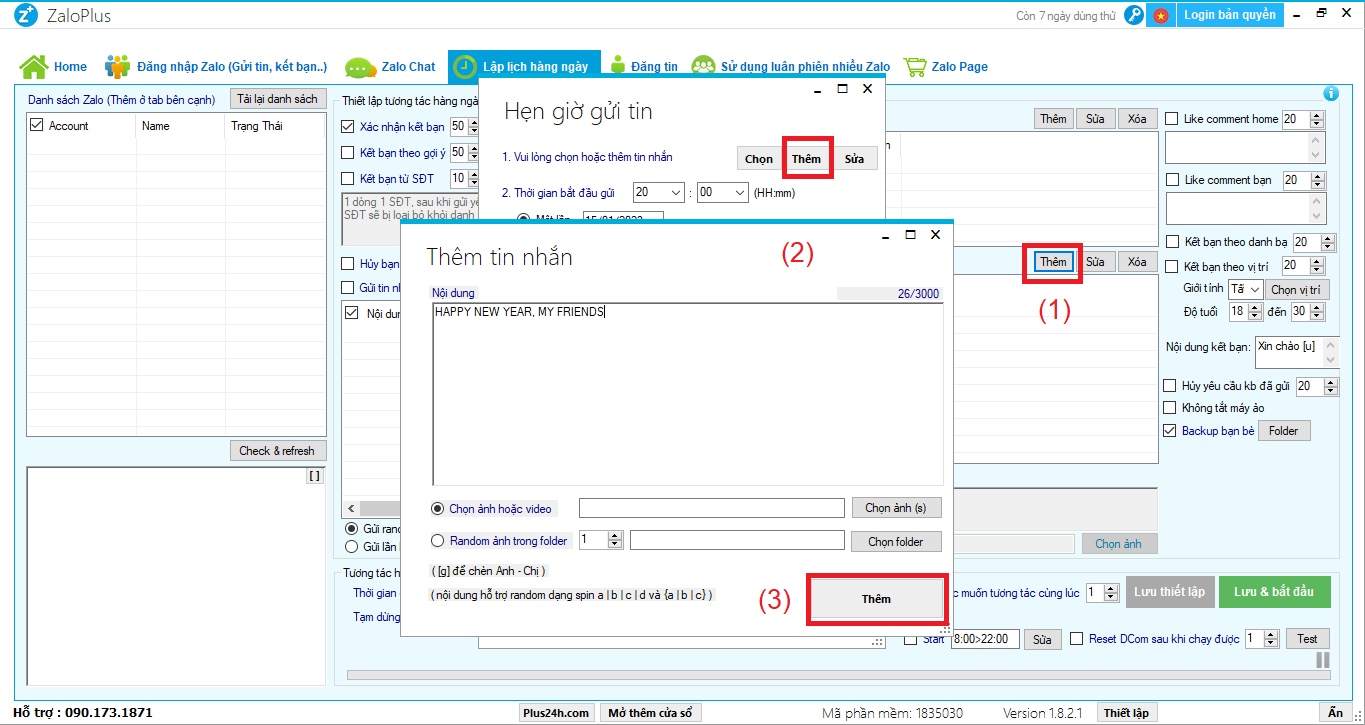
Task: Click Sửa in Hẹn giờ gửi tin
Action: pyautogui.click(x=854, y=159)
